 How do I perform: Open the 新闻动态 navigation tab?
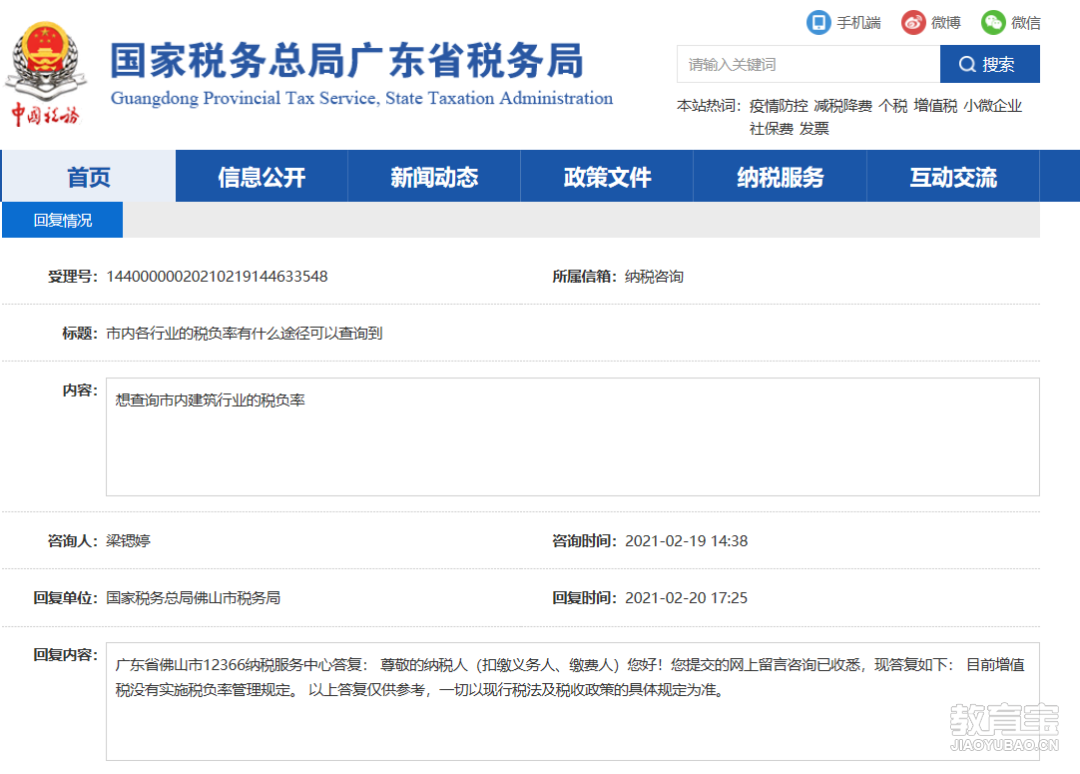pyautogui.click(x=435, y=176)
